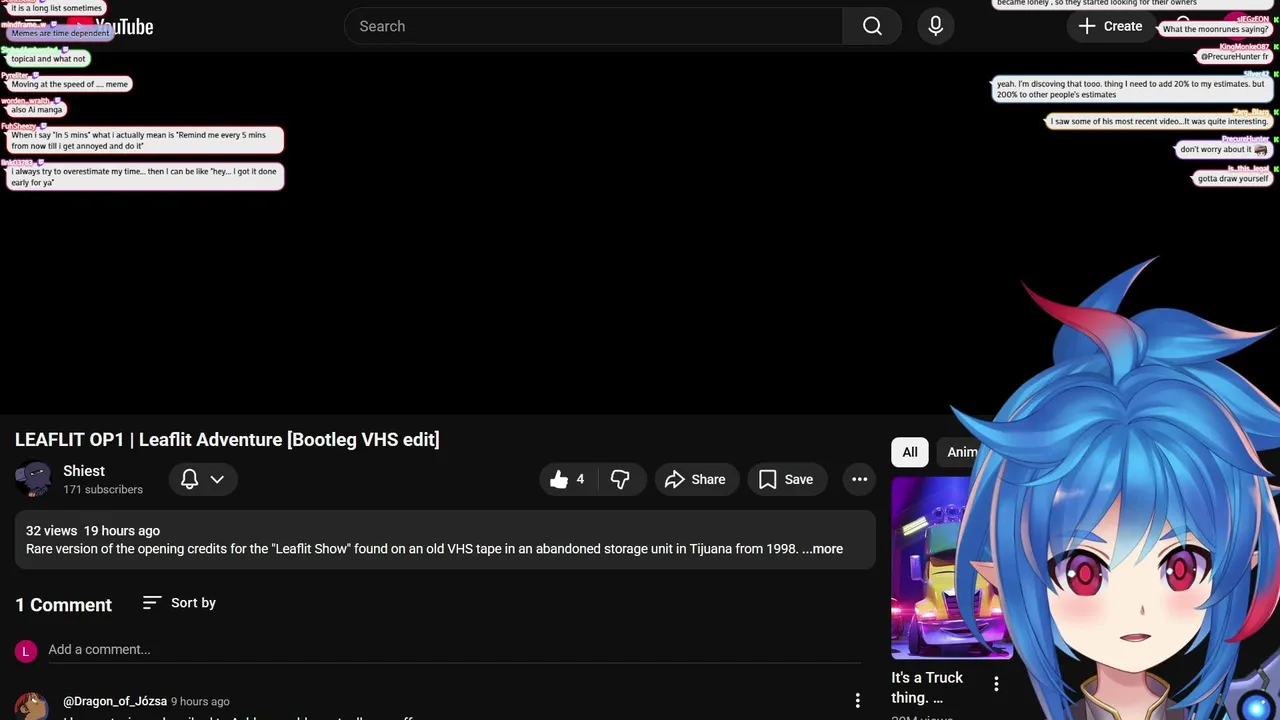The width and height of the screenshot is (1280, 720).
Task: Click your user avatar beside Add a comment
Action: pyautogui.click(x=26, y=651)
